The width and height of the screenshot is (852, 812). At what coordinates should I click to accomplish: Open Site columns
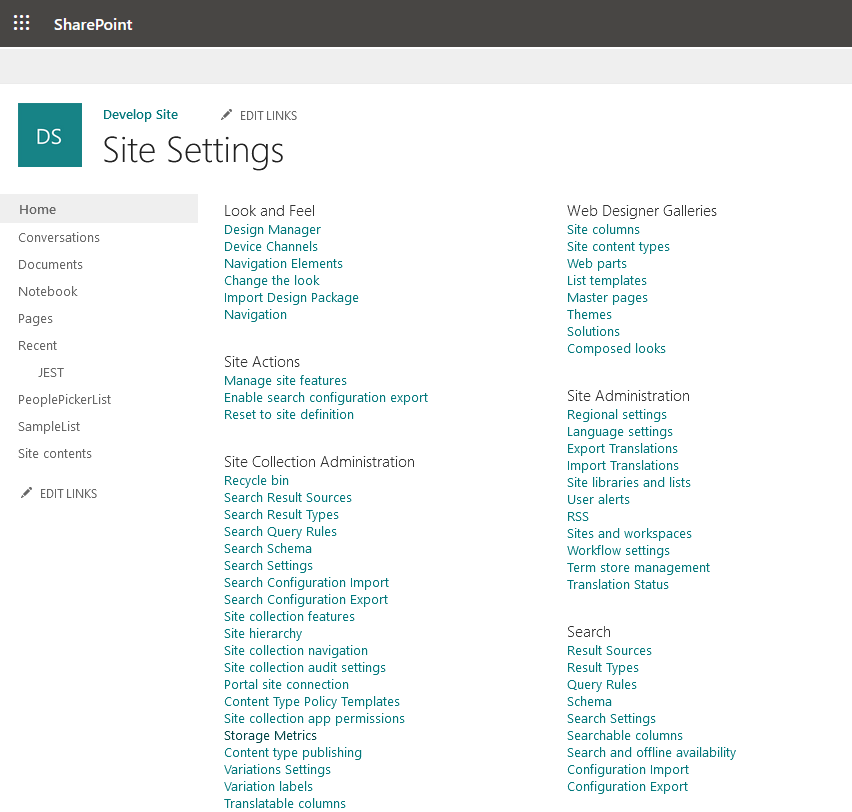point(603,230)
